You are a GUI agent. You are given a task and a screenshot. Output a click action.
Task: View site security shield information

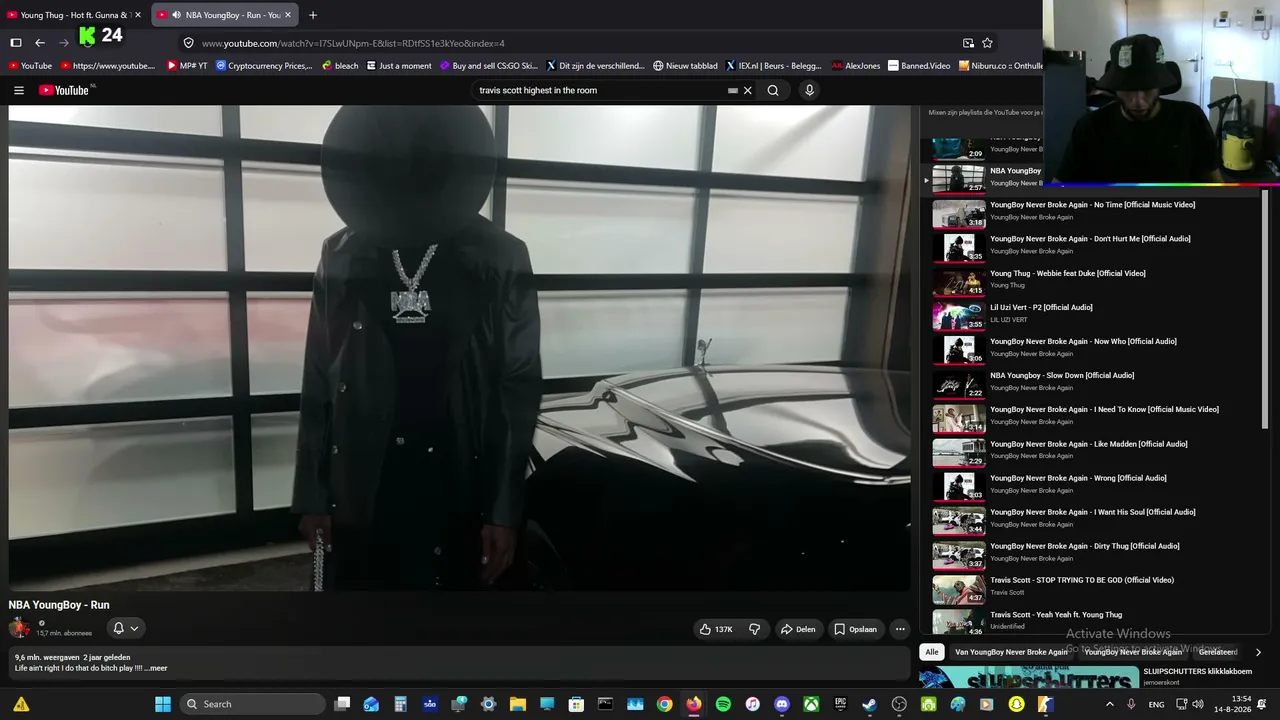click(188, 43)
